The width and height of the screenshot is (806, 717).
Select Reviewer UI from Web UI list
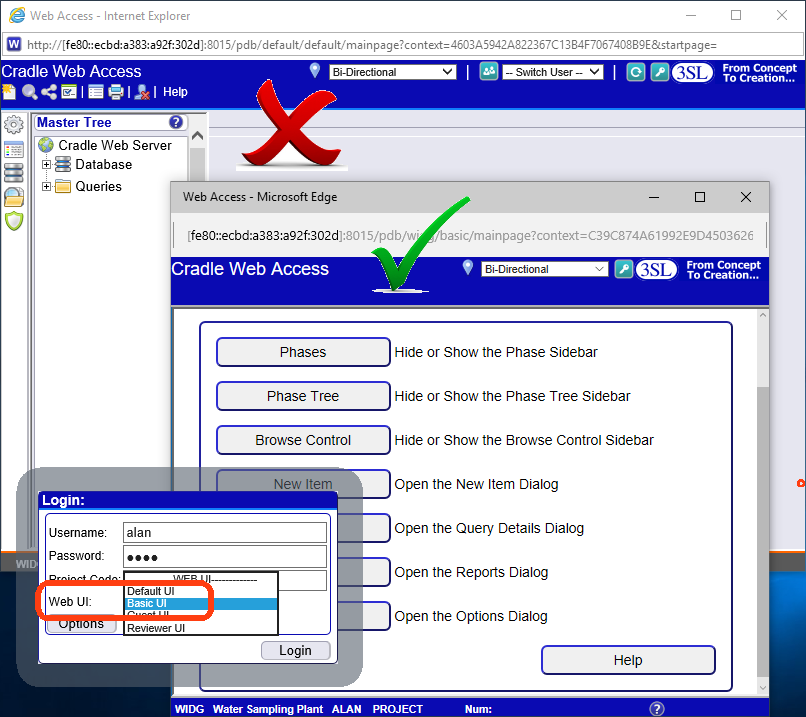coord(200,628)
